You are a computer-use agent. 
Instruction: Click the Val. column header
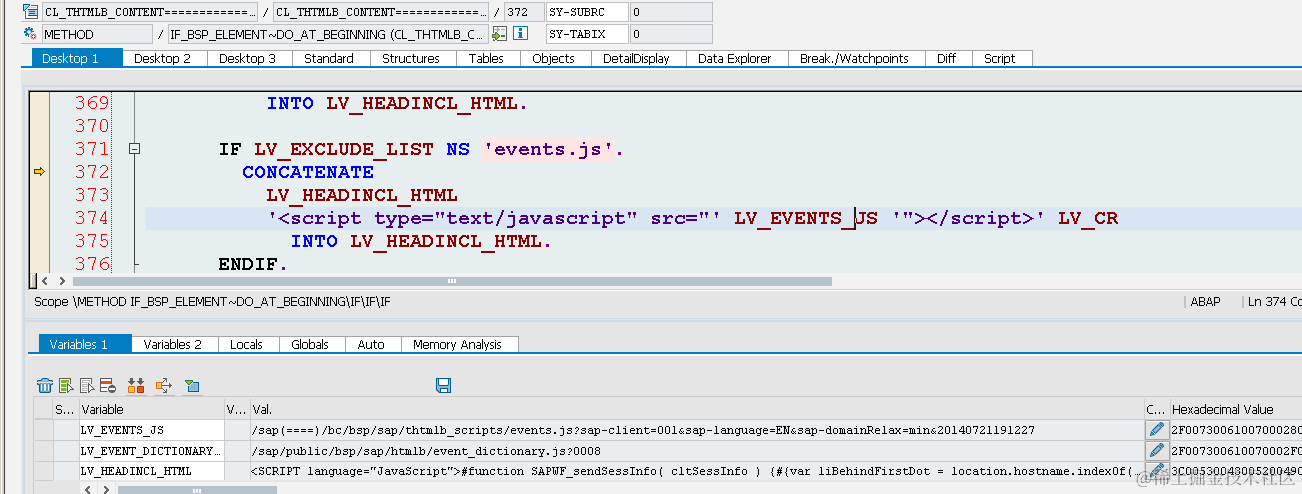click(696, 409)
